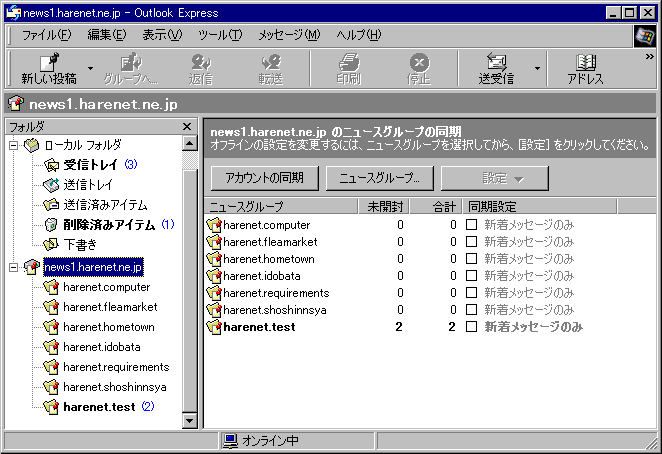Toggle sync checkbox for harenet.fleamarket
This screenshot has height=454, width=662.
point(471,242)
